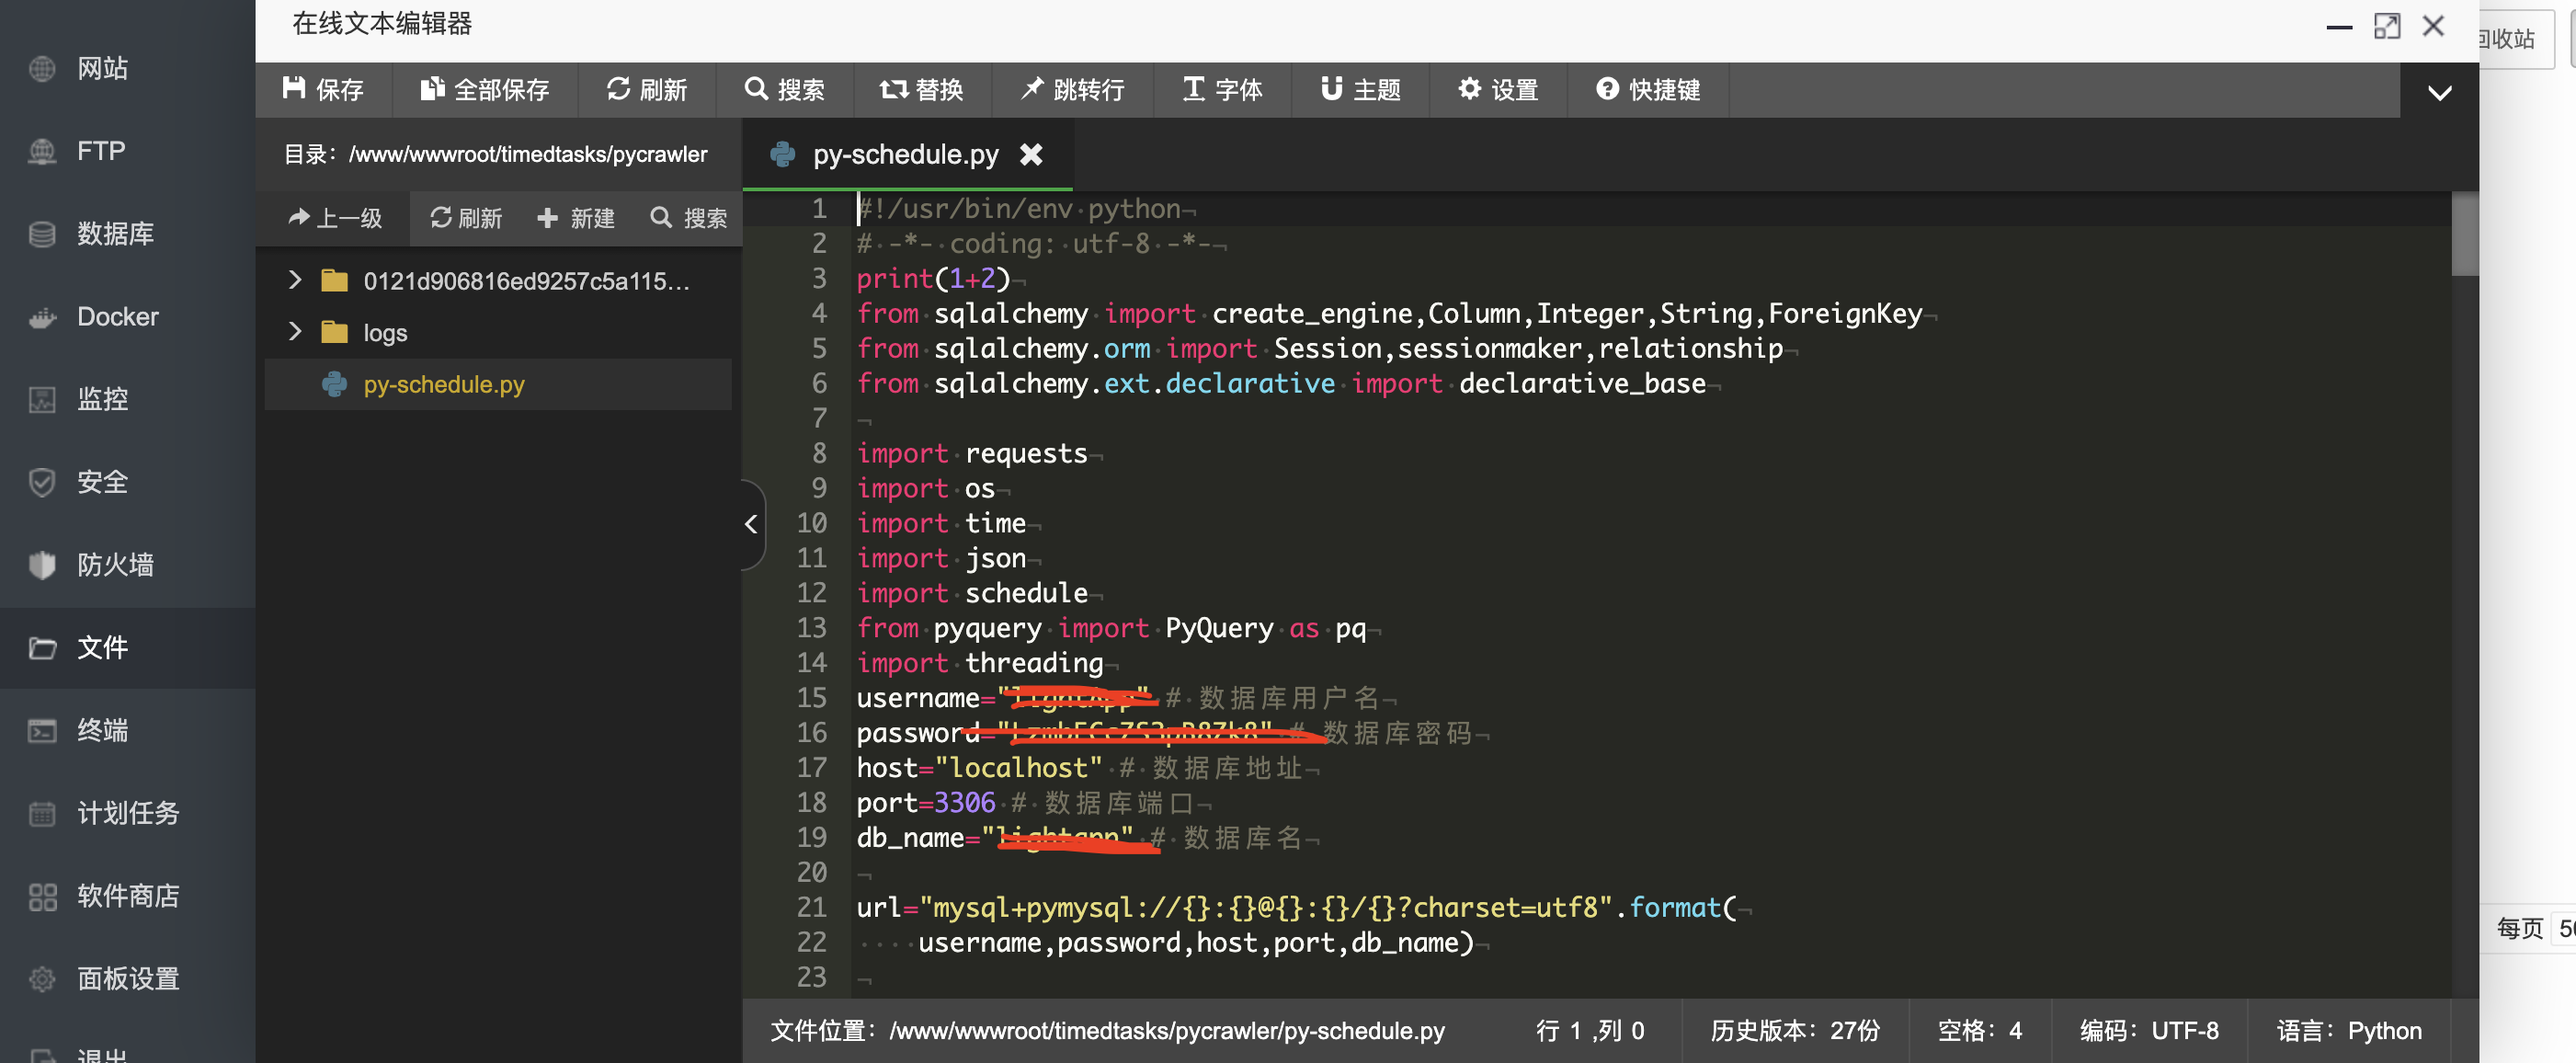Image resolution: width=2576 pixels, height=1063 pixels.
Task: Collapse the file tree side panel
Action: pyautogui.click(x=752, y=524)
